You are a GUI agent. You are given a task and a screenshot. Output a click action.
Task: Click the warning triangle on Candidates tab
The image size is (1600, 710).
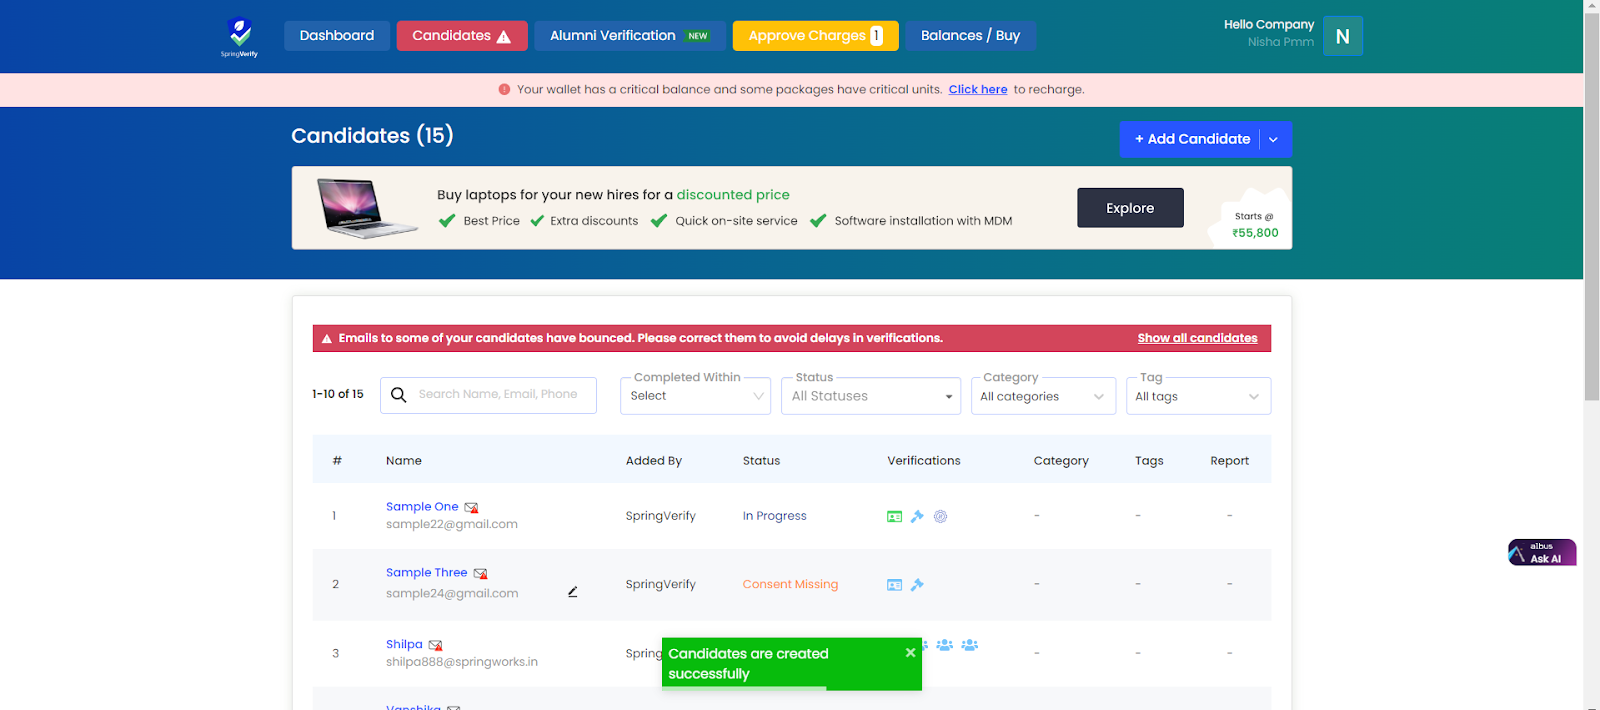pos(504,36)
